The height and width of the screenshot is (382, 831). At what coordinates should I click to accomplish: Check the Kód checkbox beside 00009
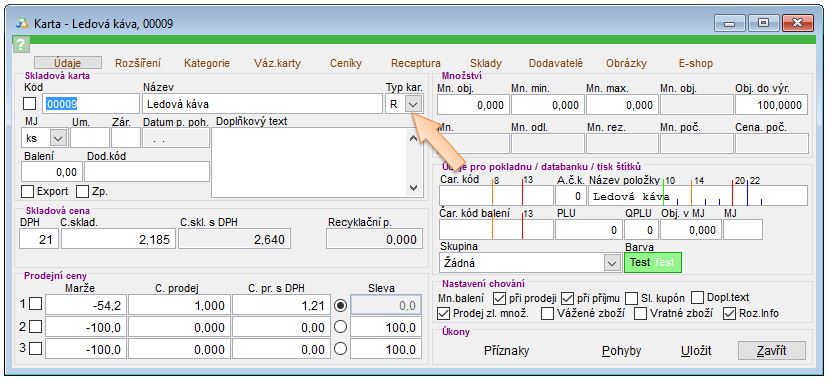30,104
